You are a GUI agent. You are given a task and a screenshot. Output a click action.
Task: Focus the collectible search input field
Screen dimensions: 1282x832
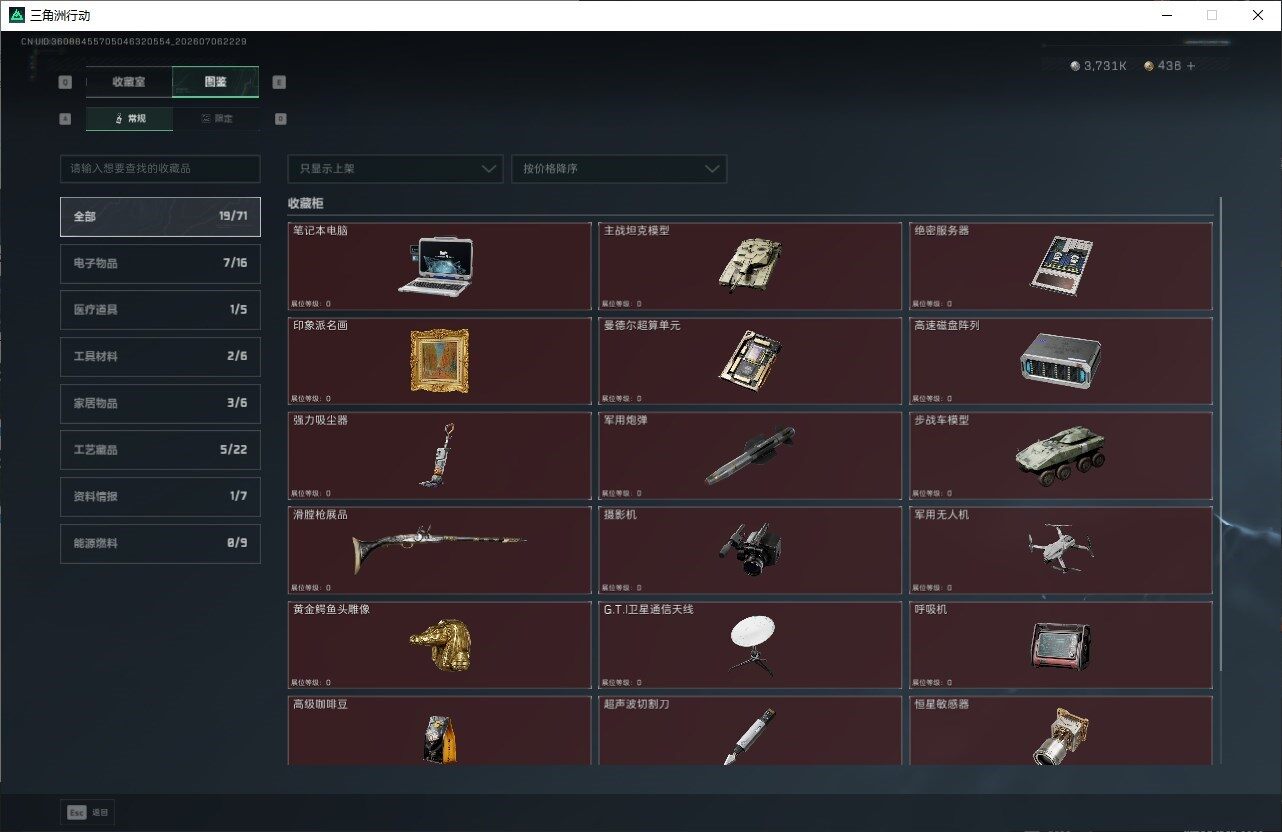pos(160,169)
